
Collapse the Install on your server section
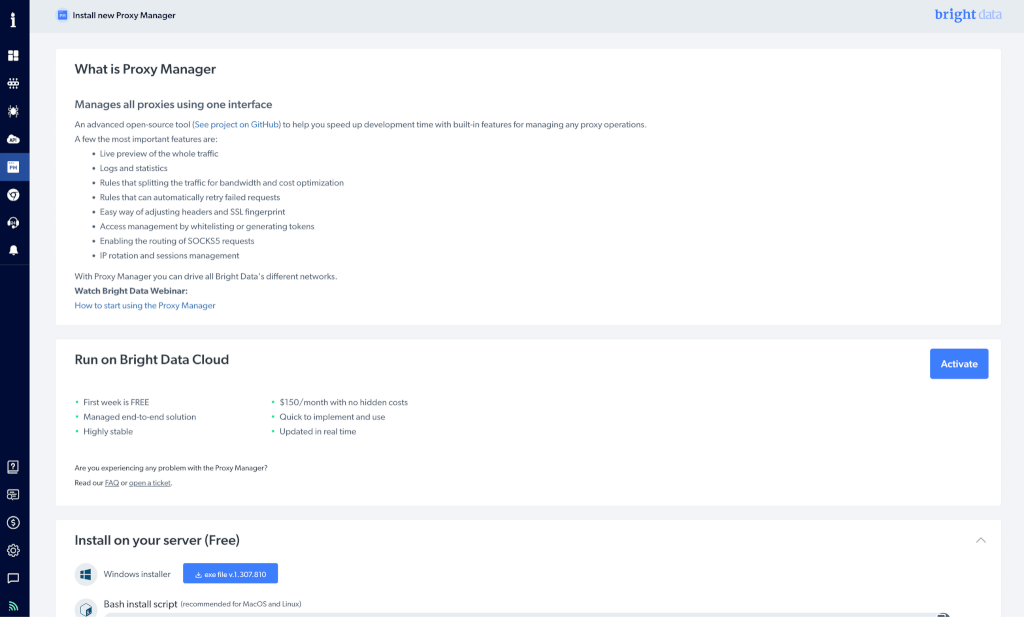[980, 540]
